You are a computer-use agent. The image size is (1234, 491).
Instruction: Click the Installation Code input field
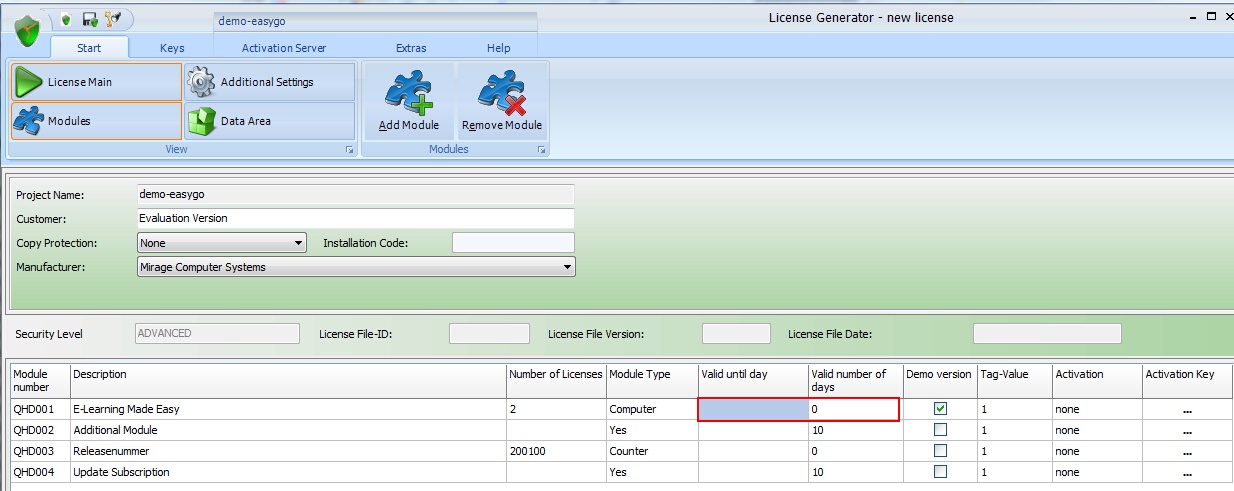pos(513,243)
